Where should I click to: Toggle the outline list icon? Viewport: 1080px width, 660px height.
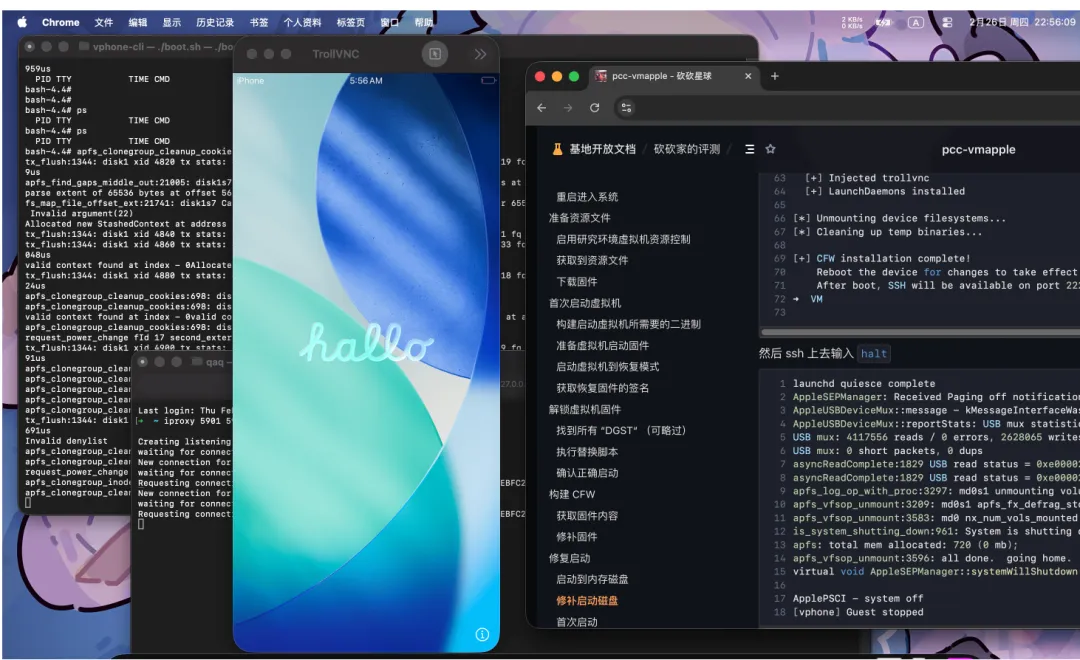click(749, 149)
